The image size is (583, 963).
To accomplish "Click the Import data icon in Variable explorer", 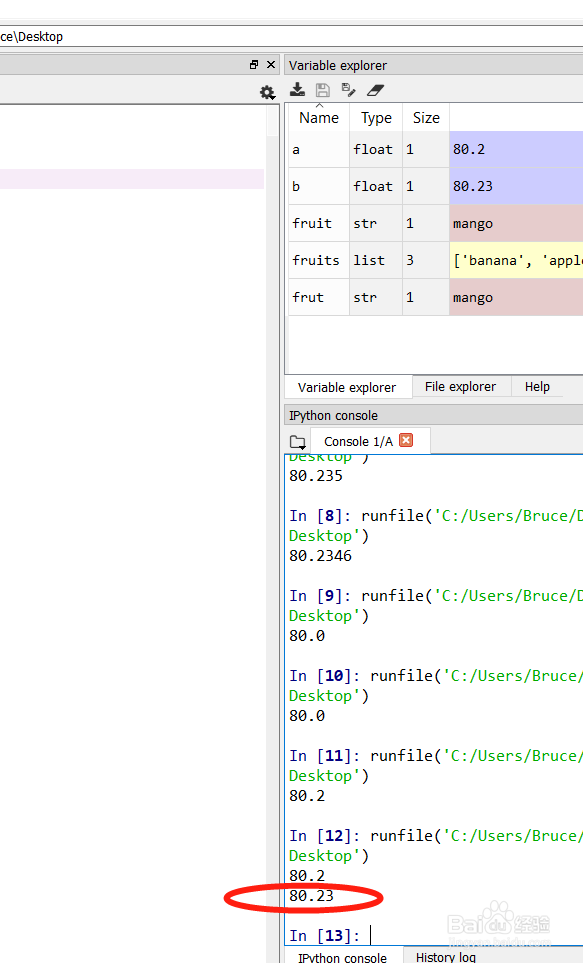I will tap(297, 90).
